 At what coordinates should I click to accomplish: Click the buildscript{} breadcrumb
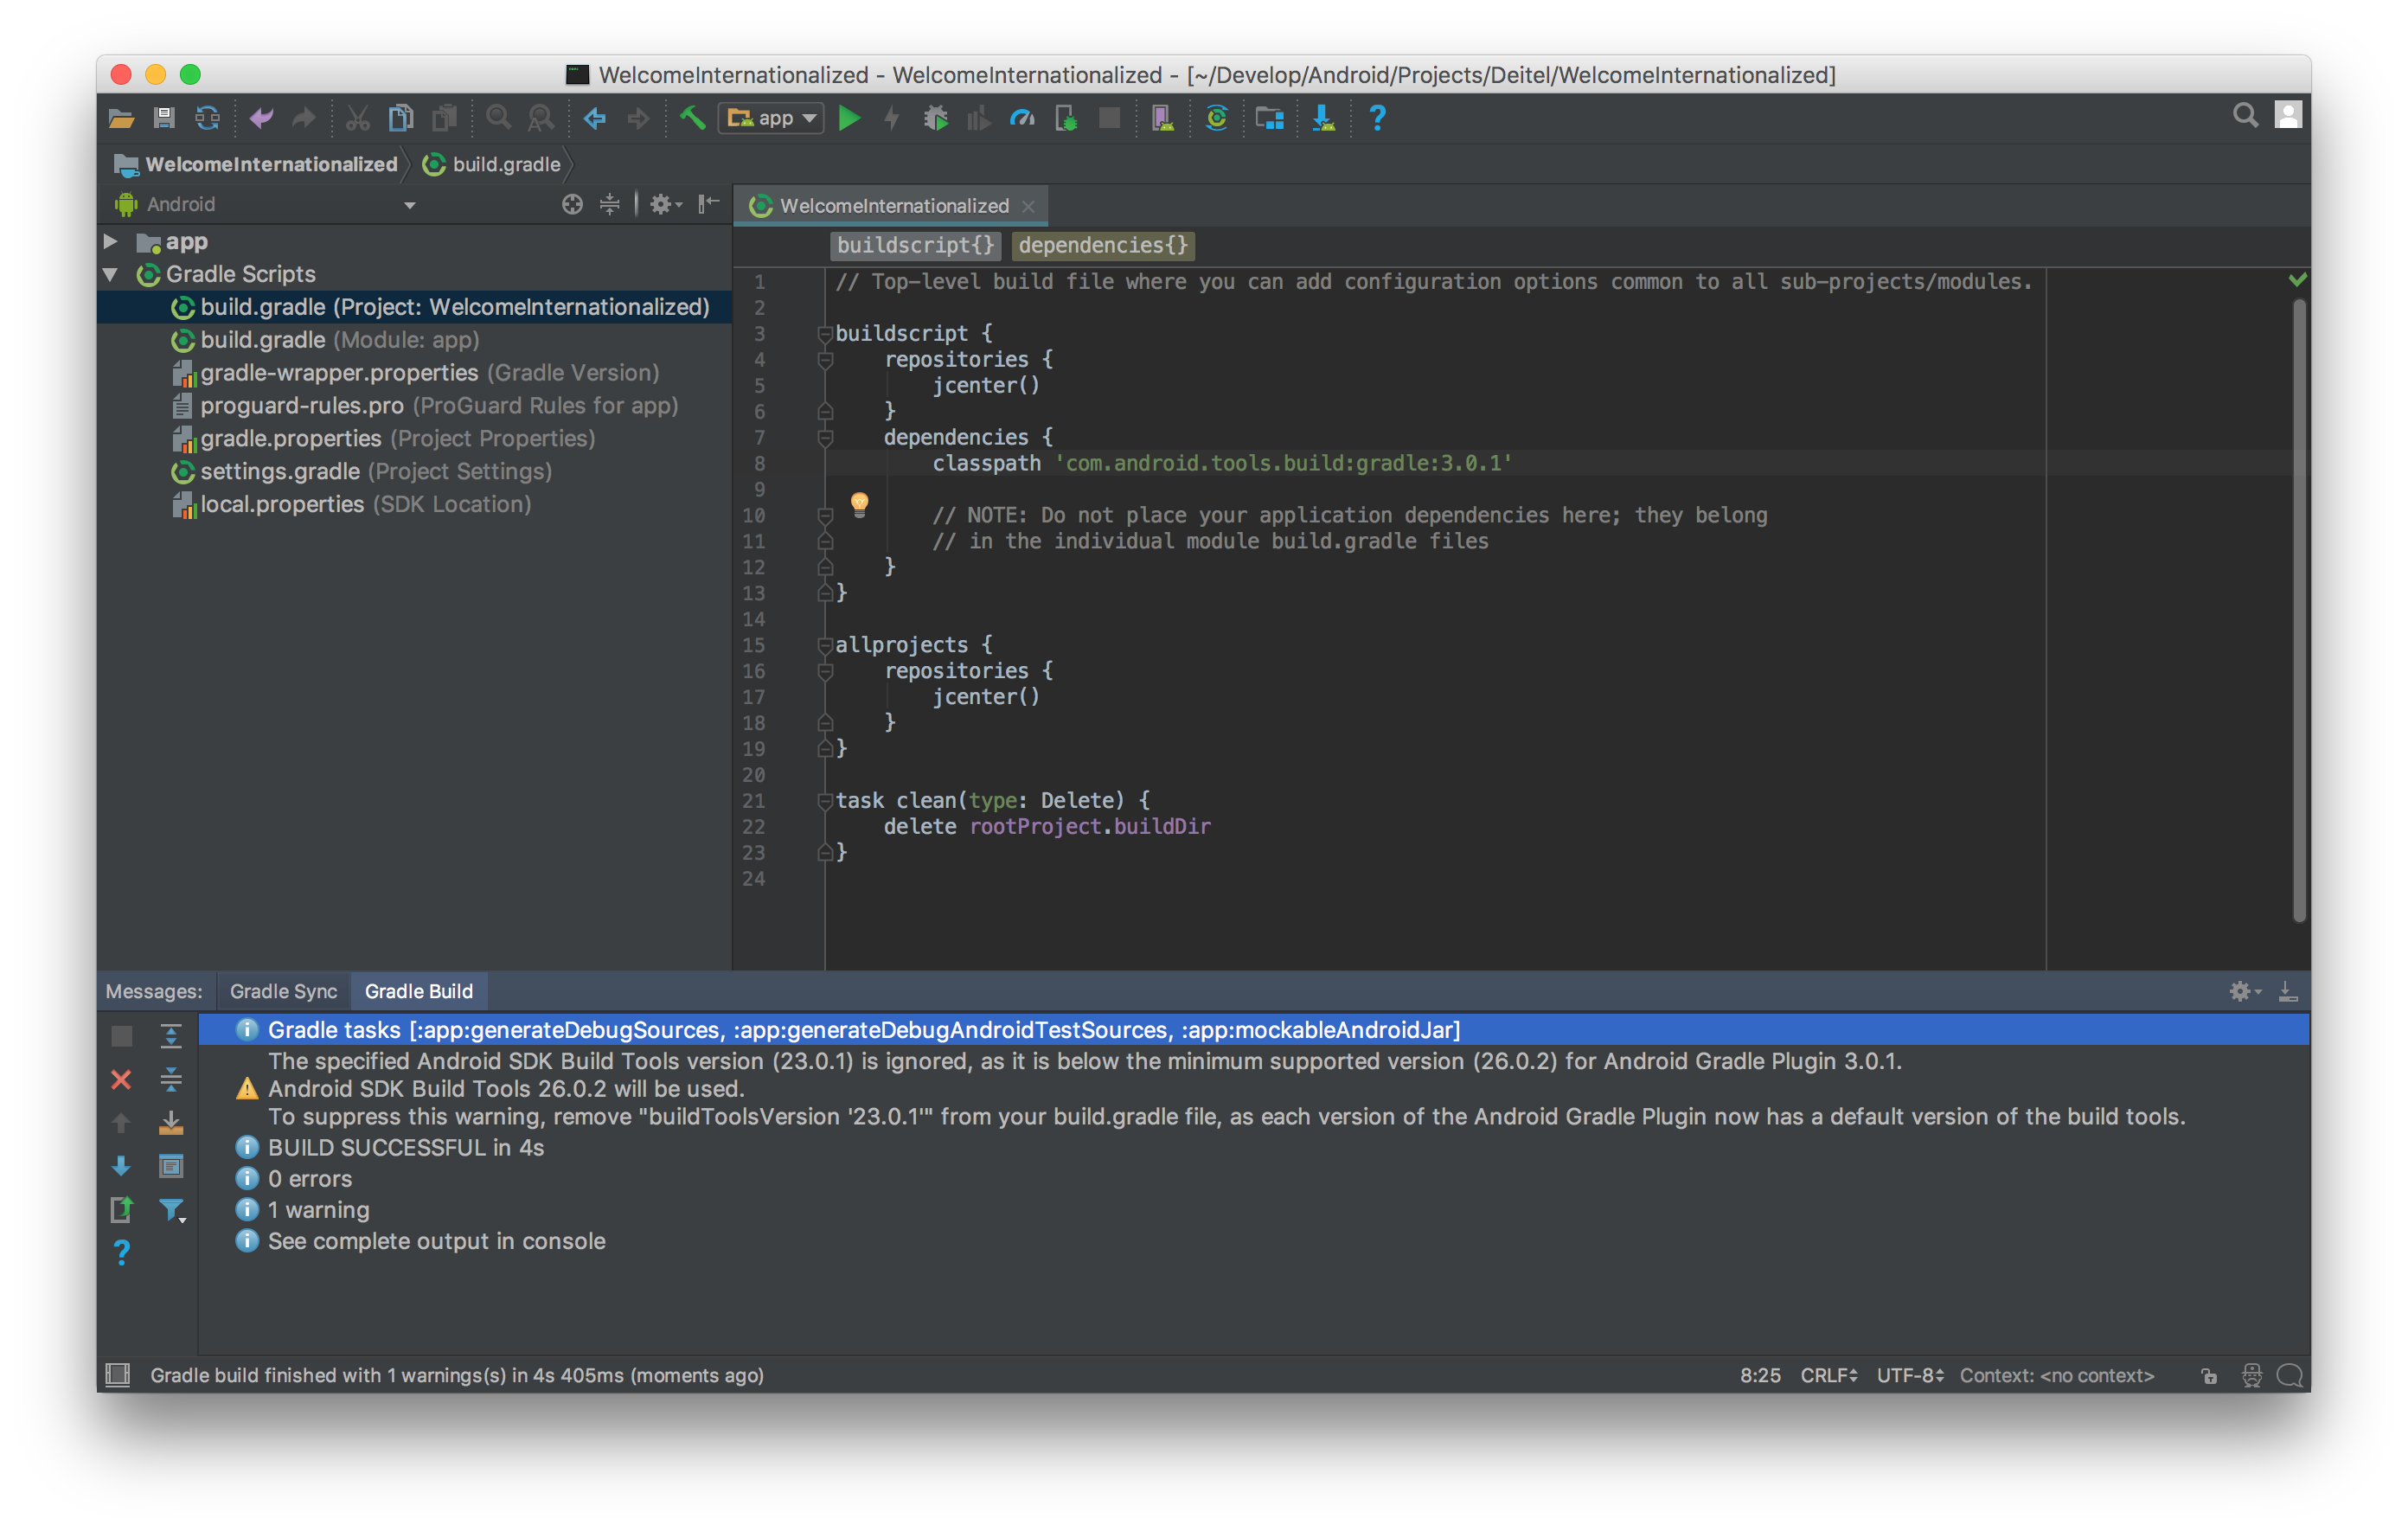(x=916, y=245)
